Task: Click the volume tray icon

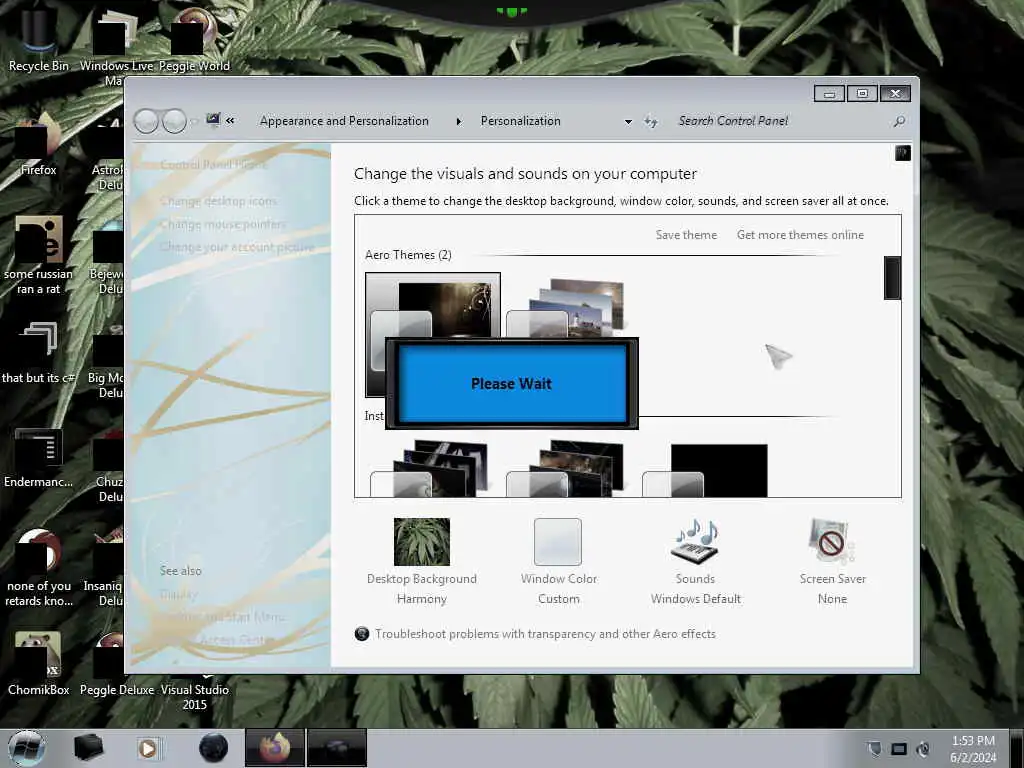Action: [x=923, y=749]
